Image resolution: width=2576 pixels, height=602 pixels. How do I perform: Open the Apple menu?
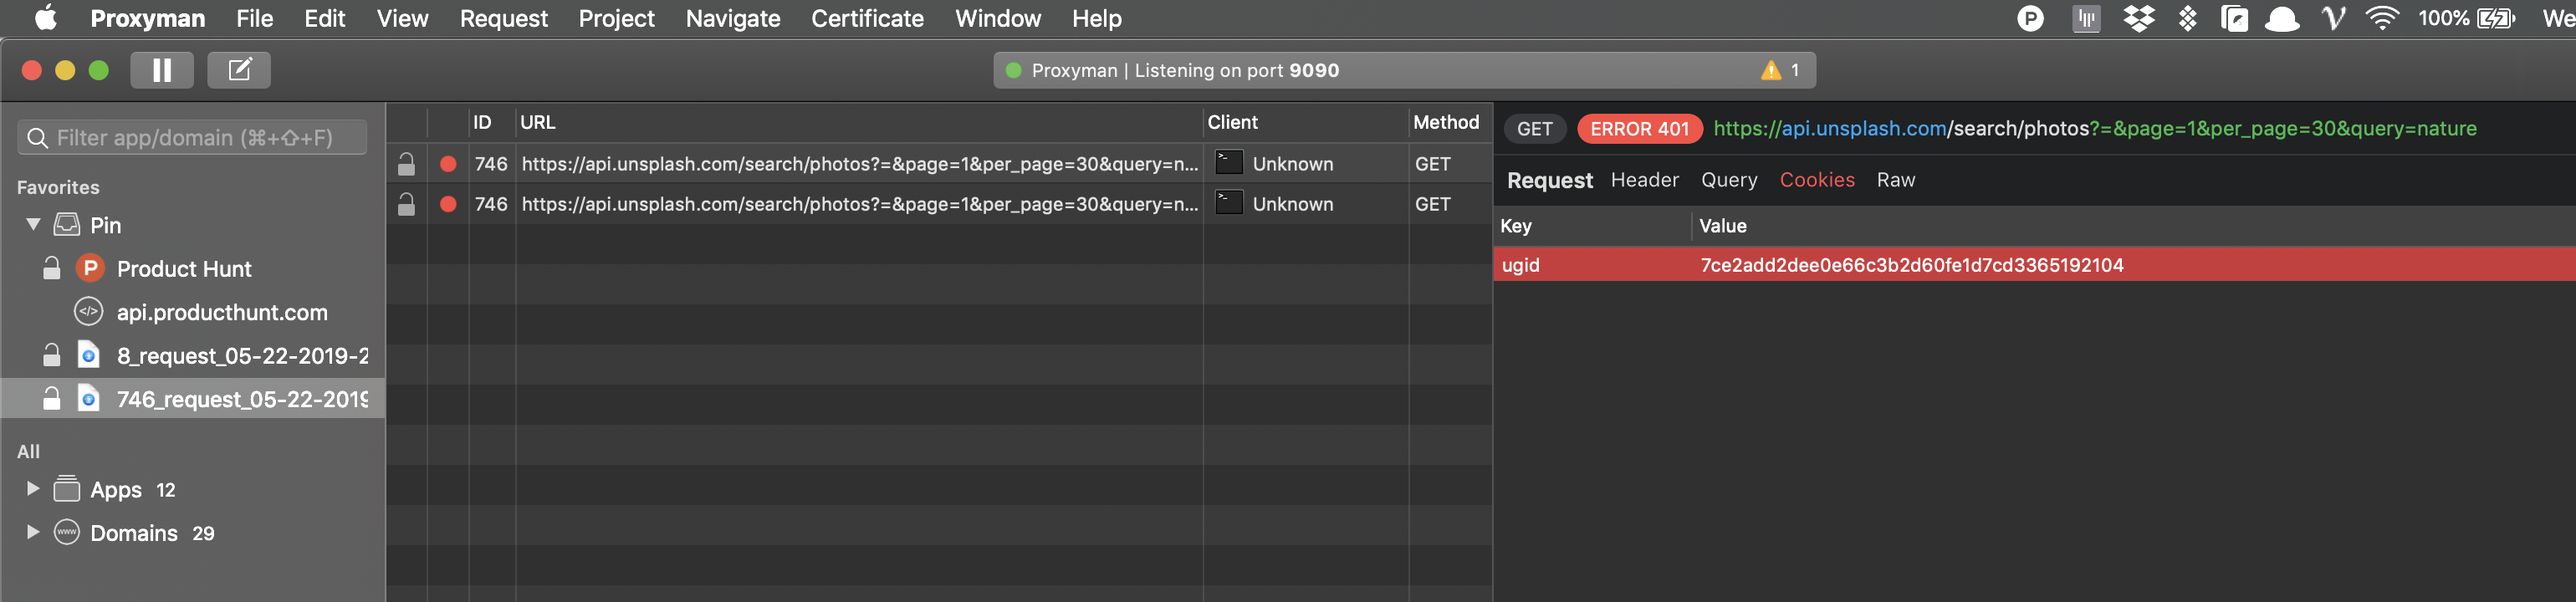tap(46, 18)
